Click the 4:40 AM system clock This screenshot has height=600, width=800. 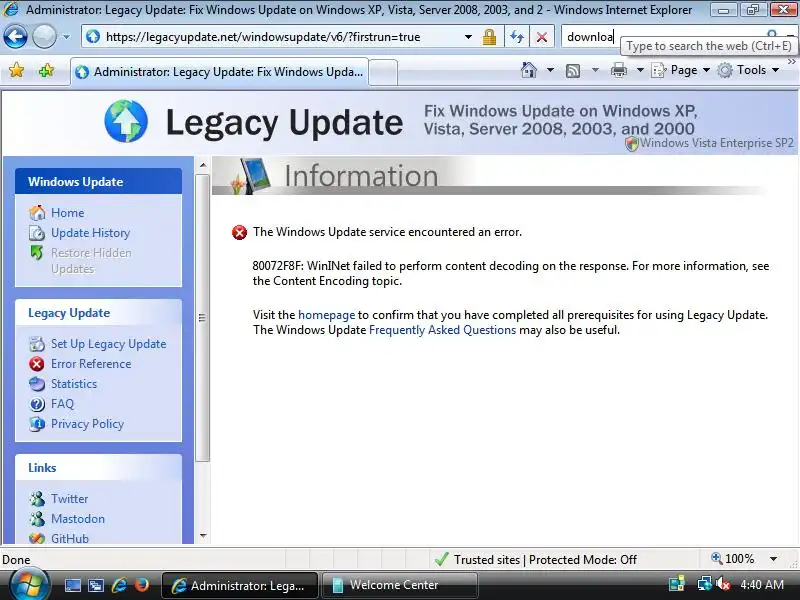[x=762, y=585]
